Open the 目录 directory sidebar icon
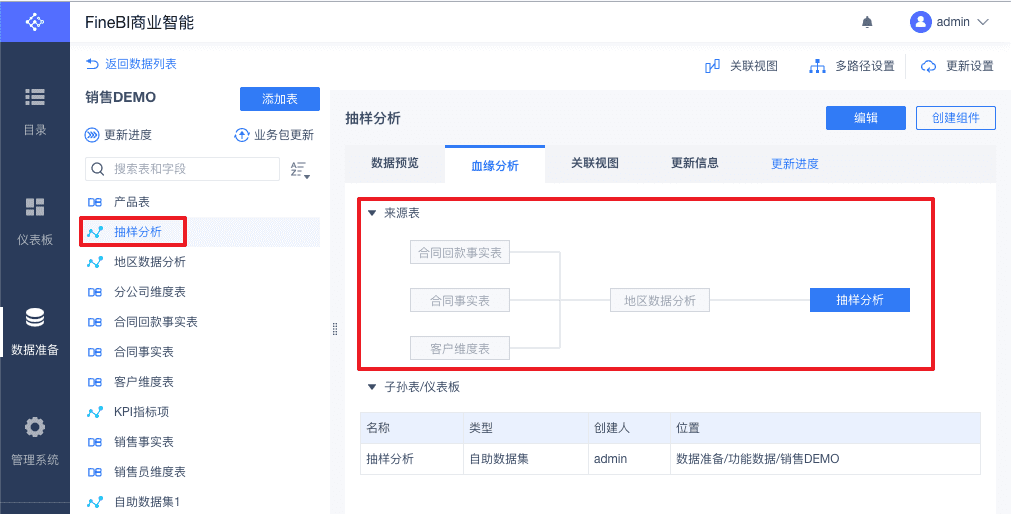The width and height of the screenshot is (1011, 514). (35, 97)
